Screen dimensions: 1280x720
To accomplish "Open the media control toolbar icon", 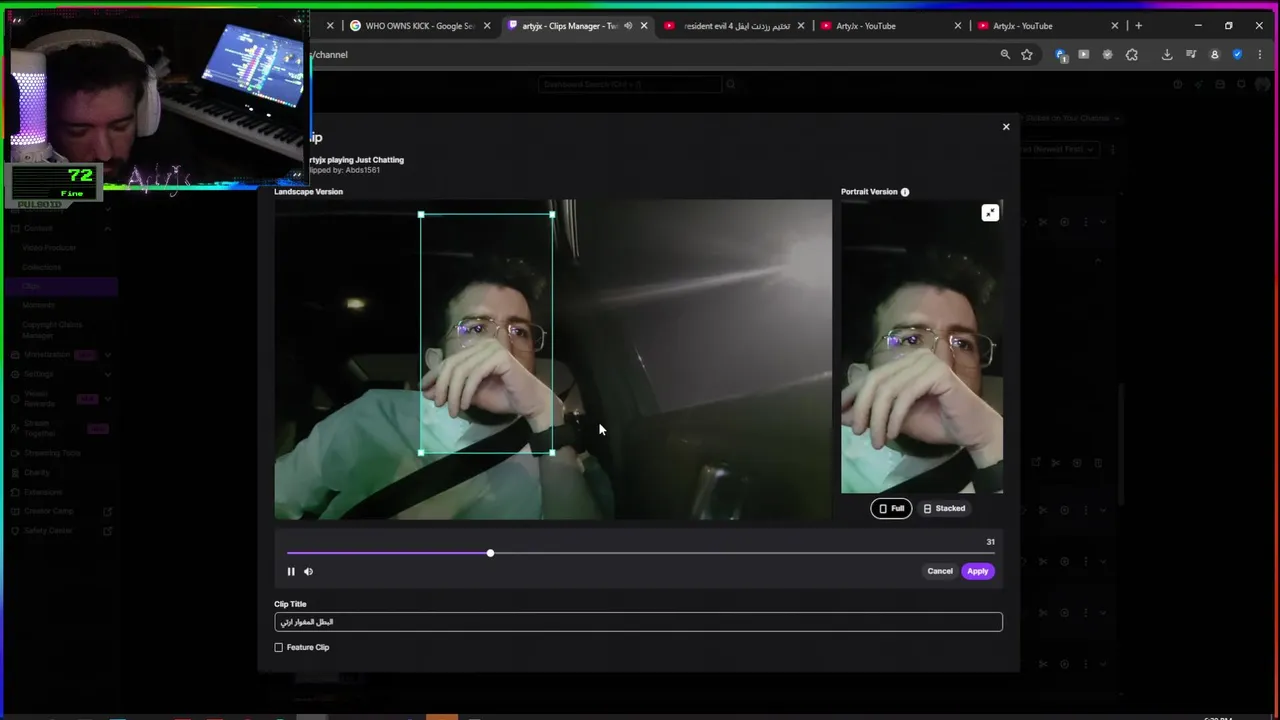I will click(1191, 55).
